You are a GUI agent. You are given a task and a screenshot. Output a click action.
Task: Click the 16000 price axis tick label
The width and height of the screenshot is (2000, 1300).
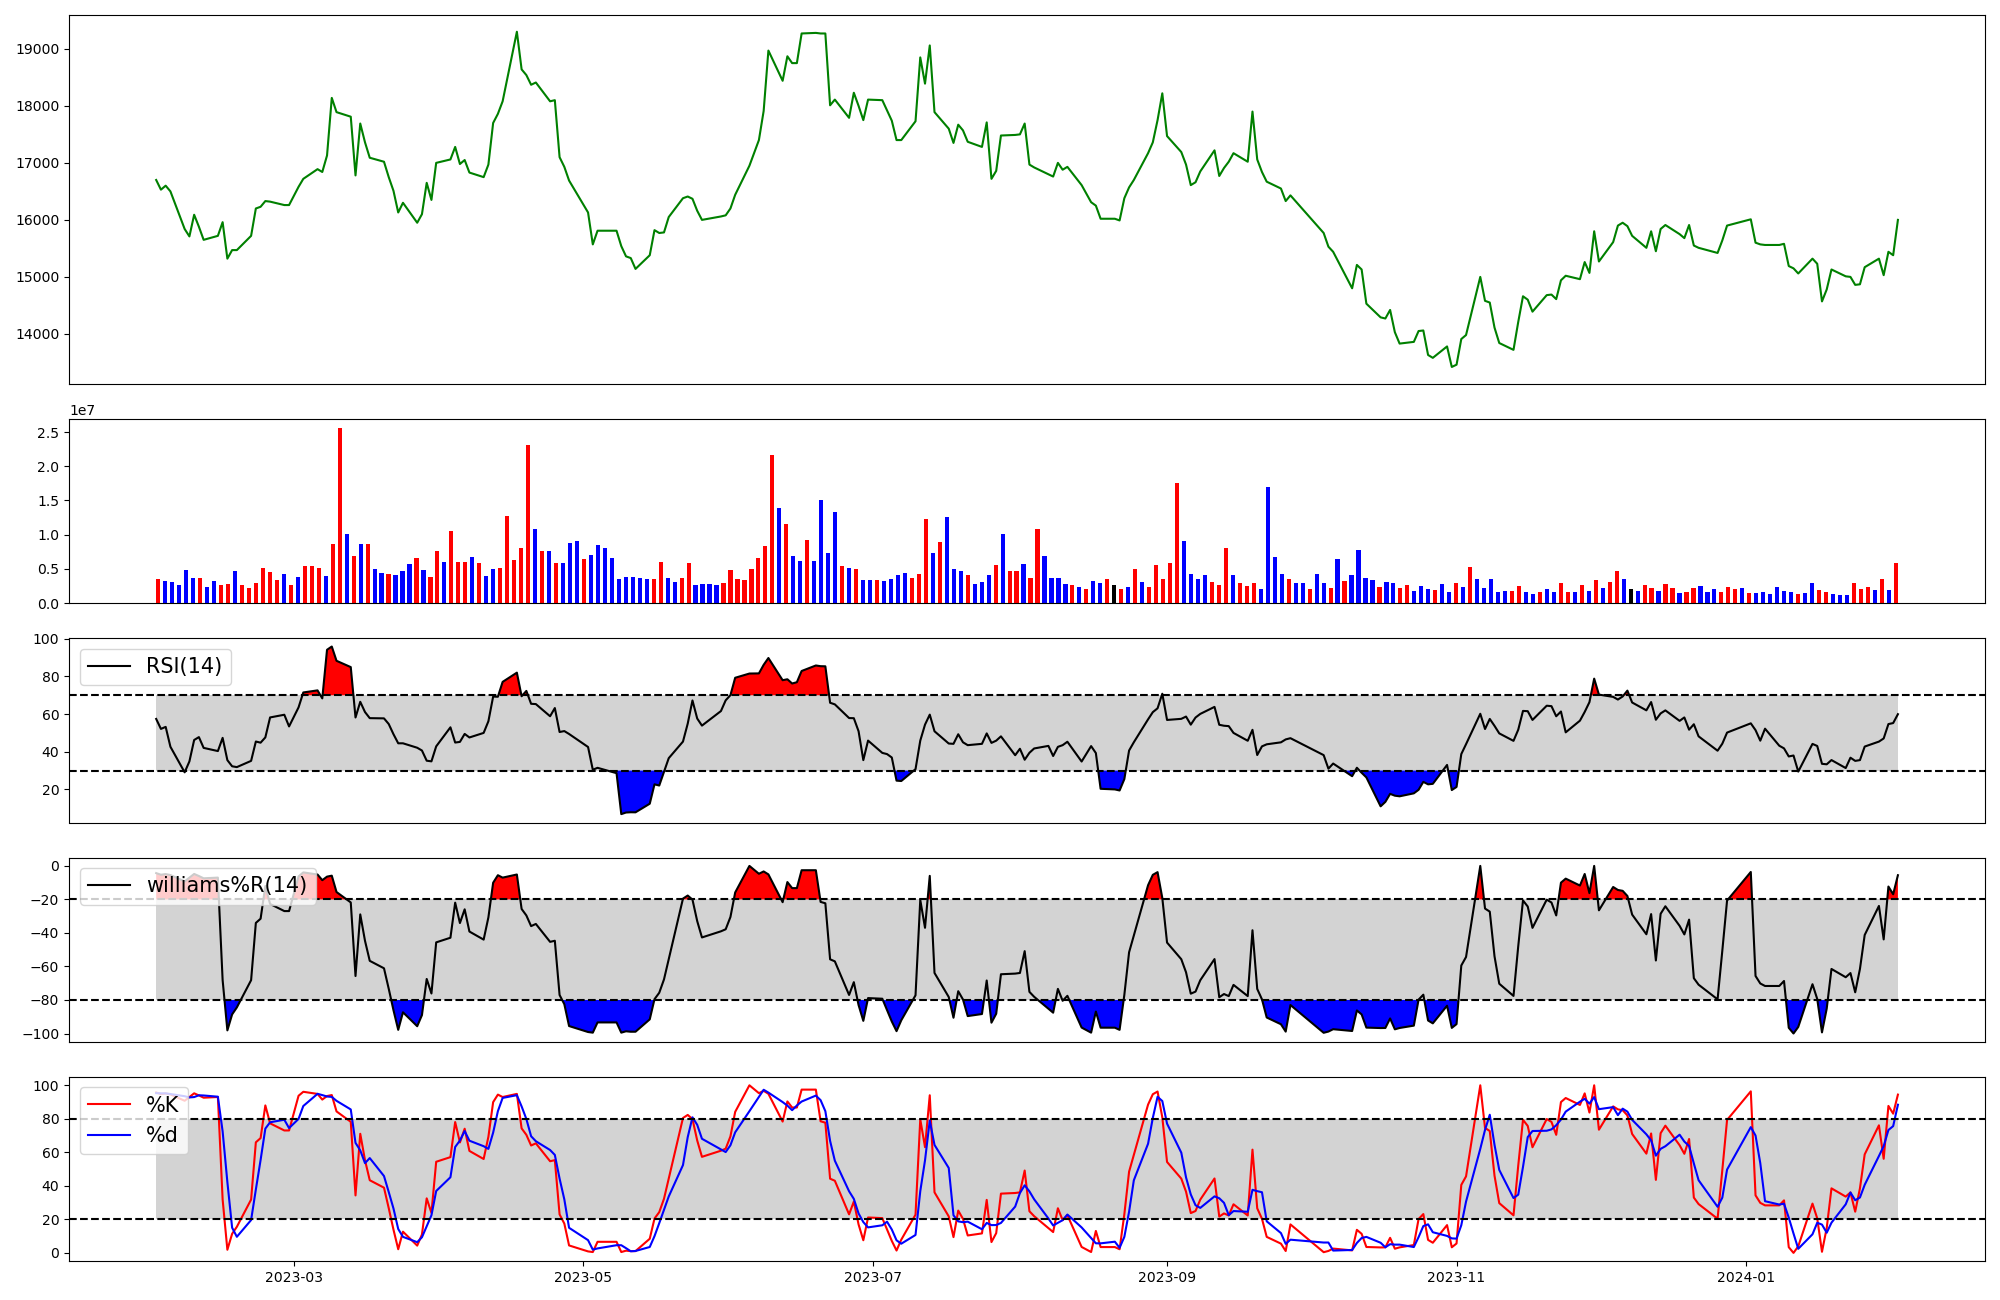point(38,221)
